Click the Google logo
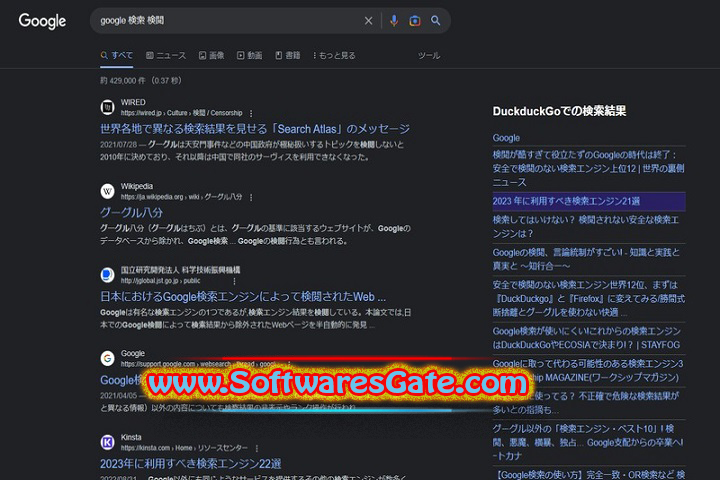This screenshot has width=720, height=480. coord(42,21)
